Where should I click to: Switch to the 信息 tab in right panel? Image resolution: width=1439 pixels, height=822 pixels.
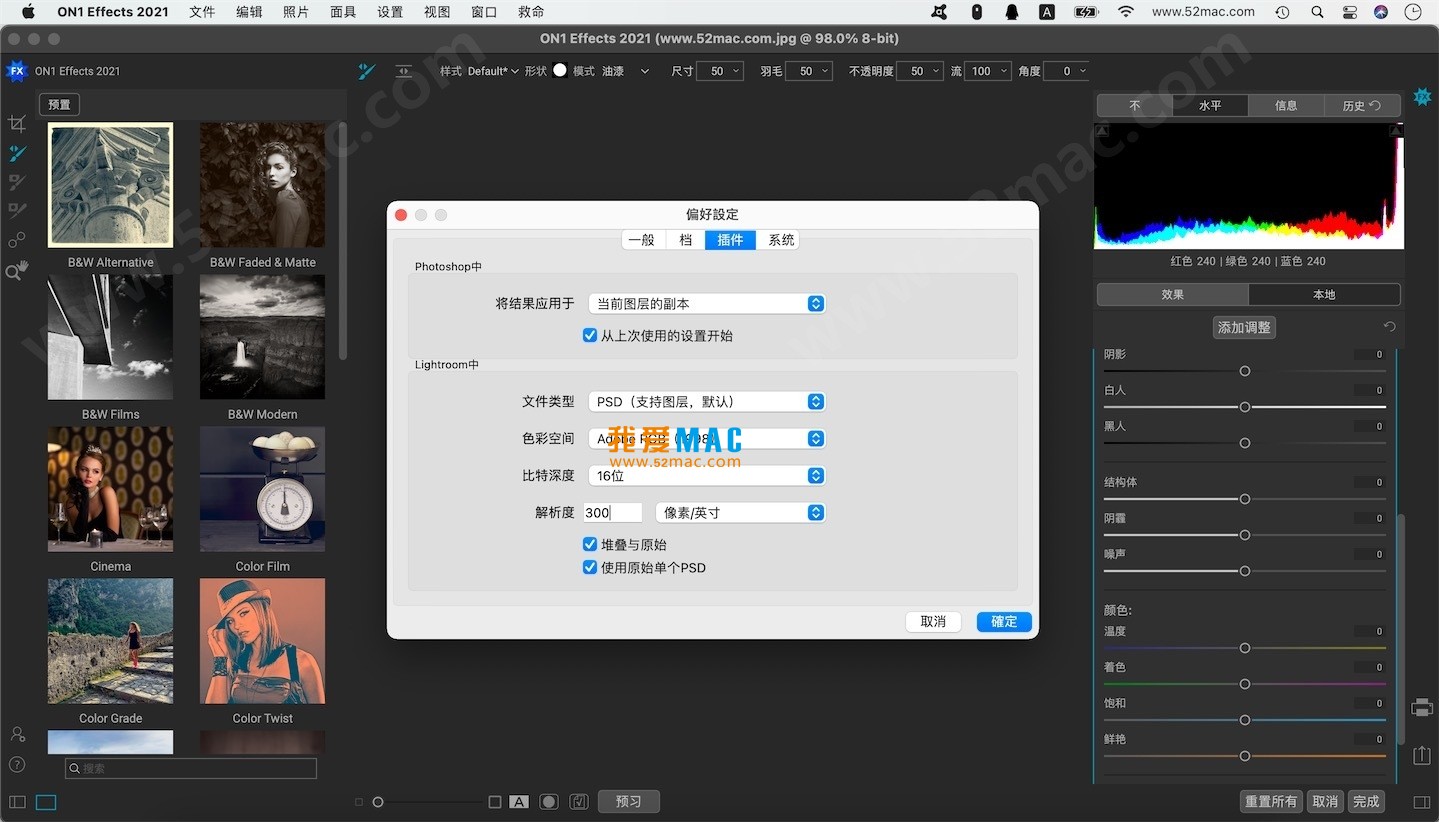point(1286,105)
